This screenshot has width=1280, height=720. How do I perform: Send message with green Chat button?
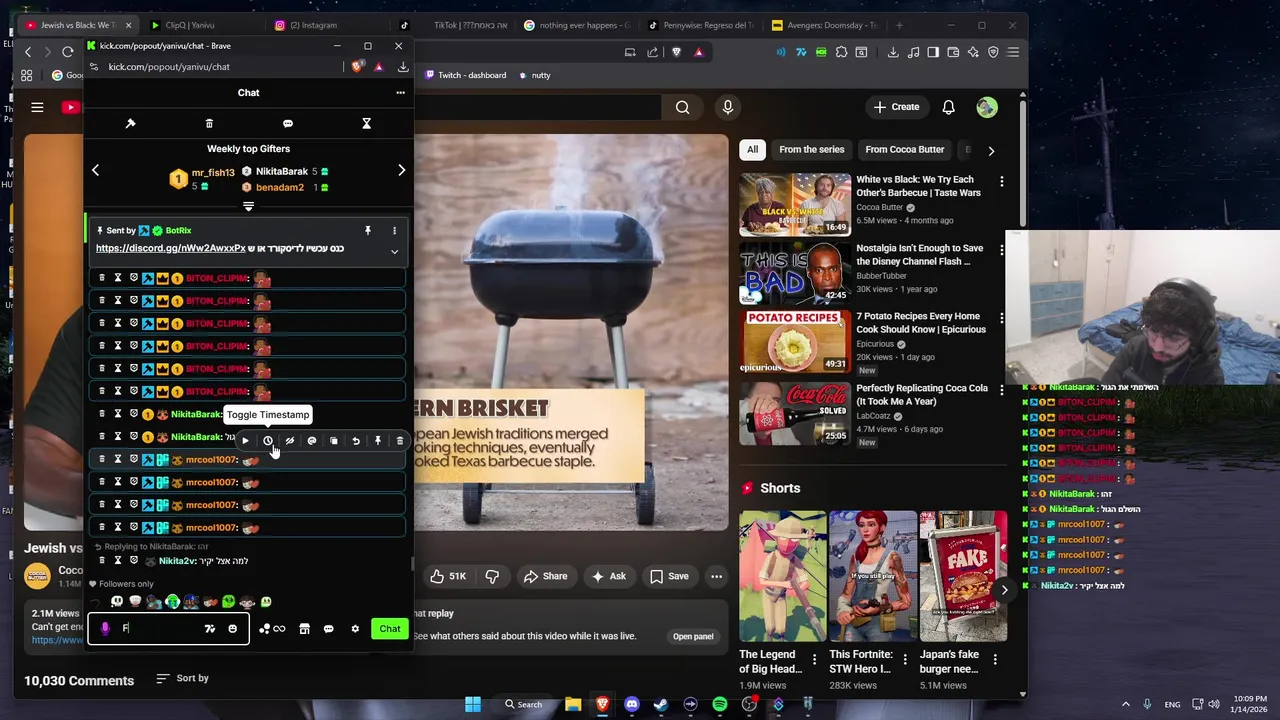tap(390, 629)
